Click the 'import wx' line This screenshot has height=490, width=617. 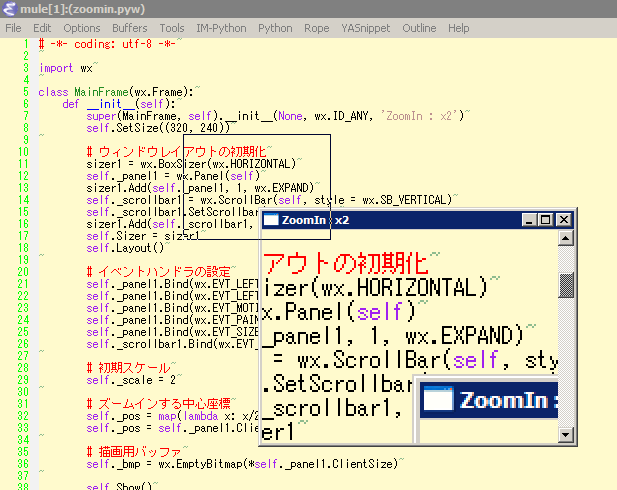pos(65,68)
